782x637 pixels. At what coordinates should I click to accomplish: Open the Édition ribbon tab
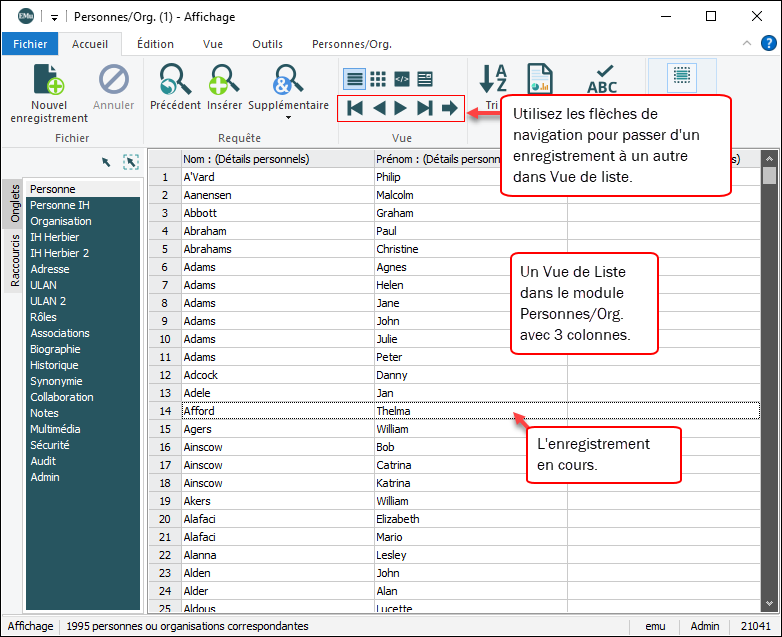pos(155,44)
